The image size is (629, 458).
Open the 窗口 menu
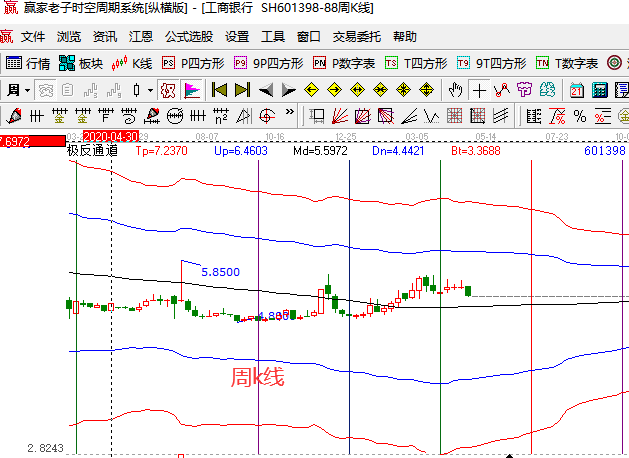[308, 37]
